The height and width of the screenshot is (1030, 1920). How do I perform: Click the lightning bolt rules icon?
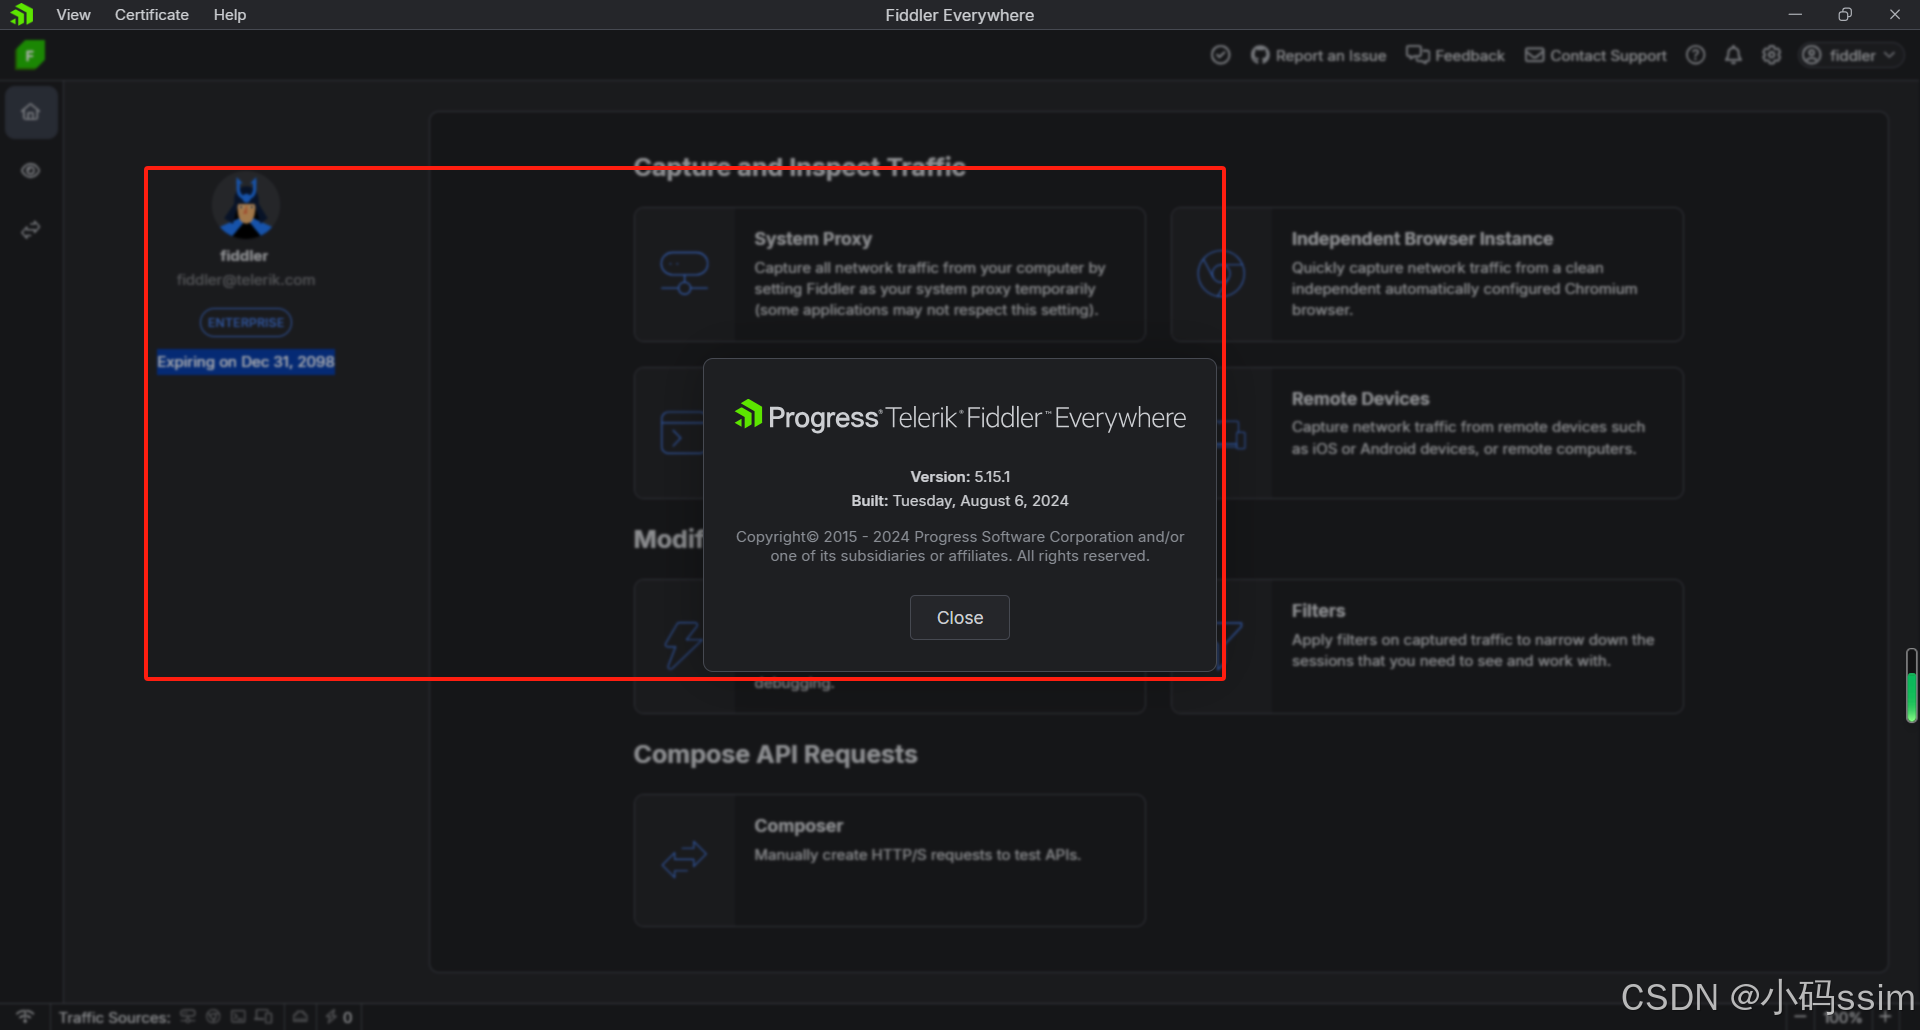[682, 645]
